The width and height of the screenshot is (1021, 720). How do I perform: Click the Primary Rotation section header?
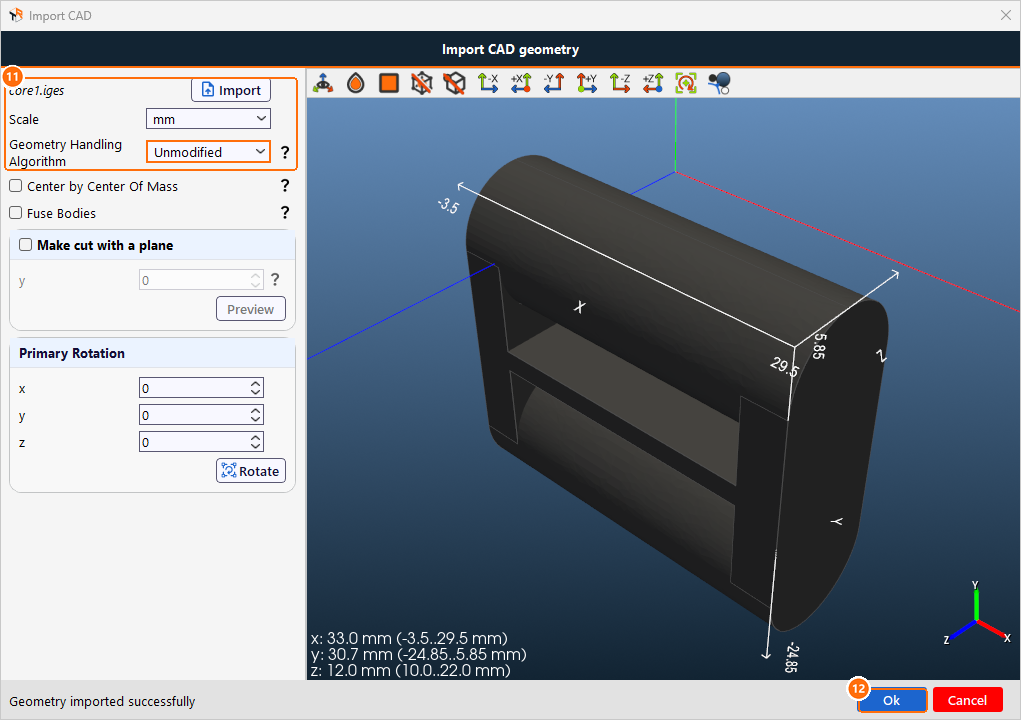152,353
